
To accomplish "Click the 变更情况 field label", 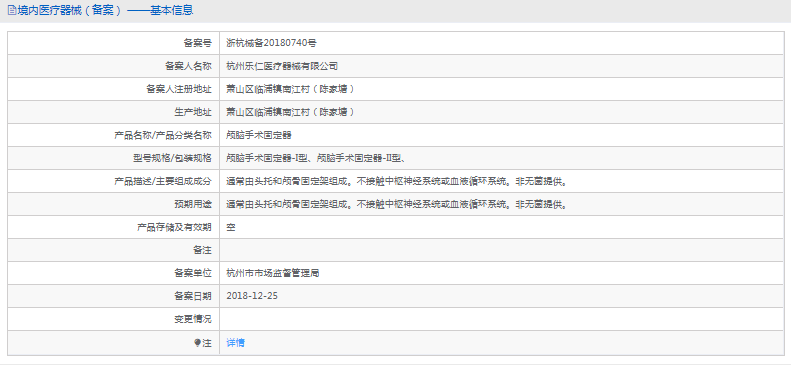I will (193, 320).
